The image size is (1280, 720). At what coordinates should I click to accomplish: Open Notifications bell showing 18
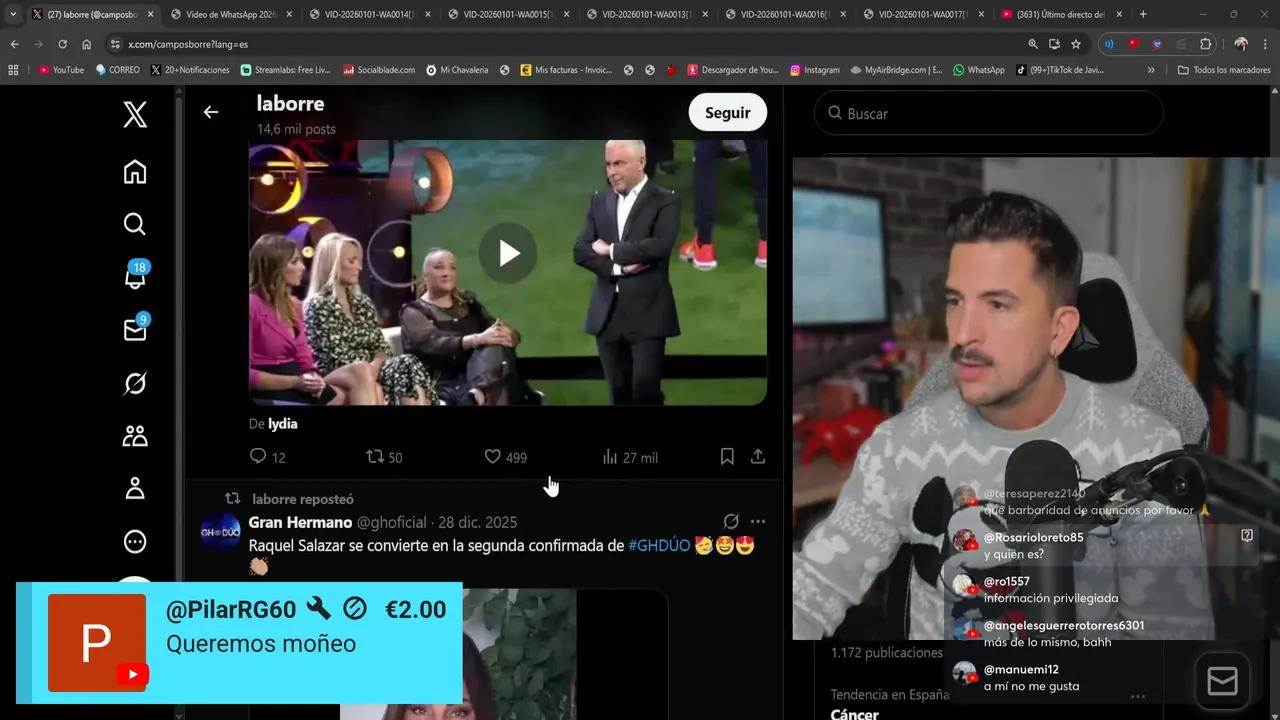point(135,276)
